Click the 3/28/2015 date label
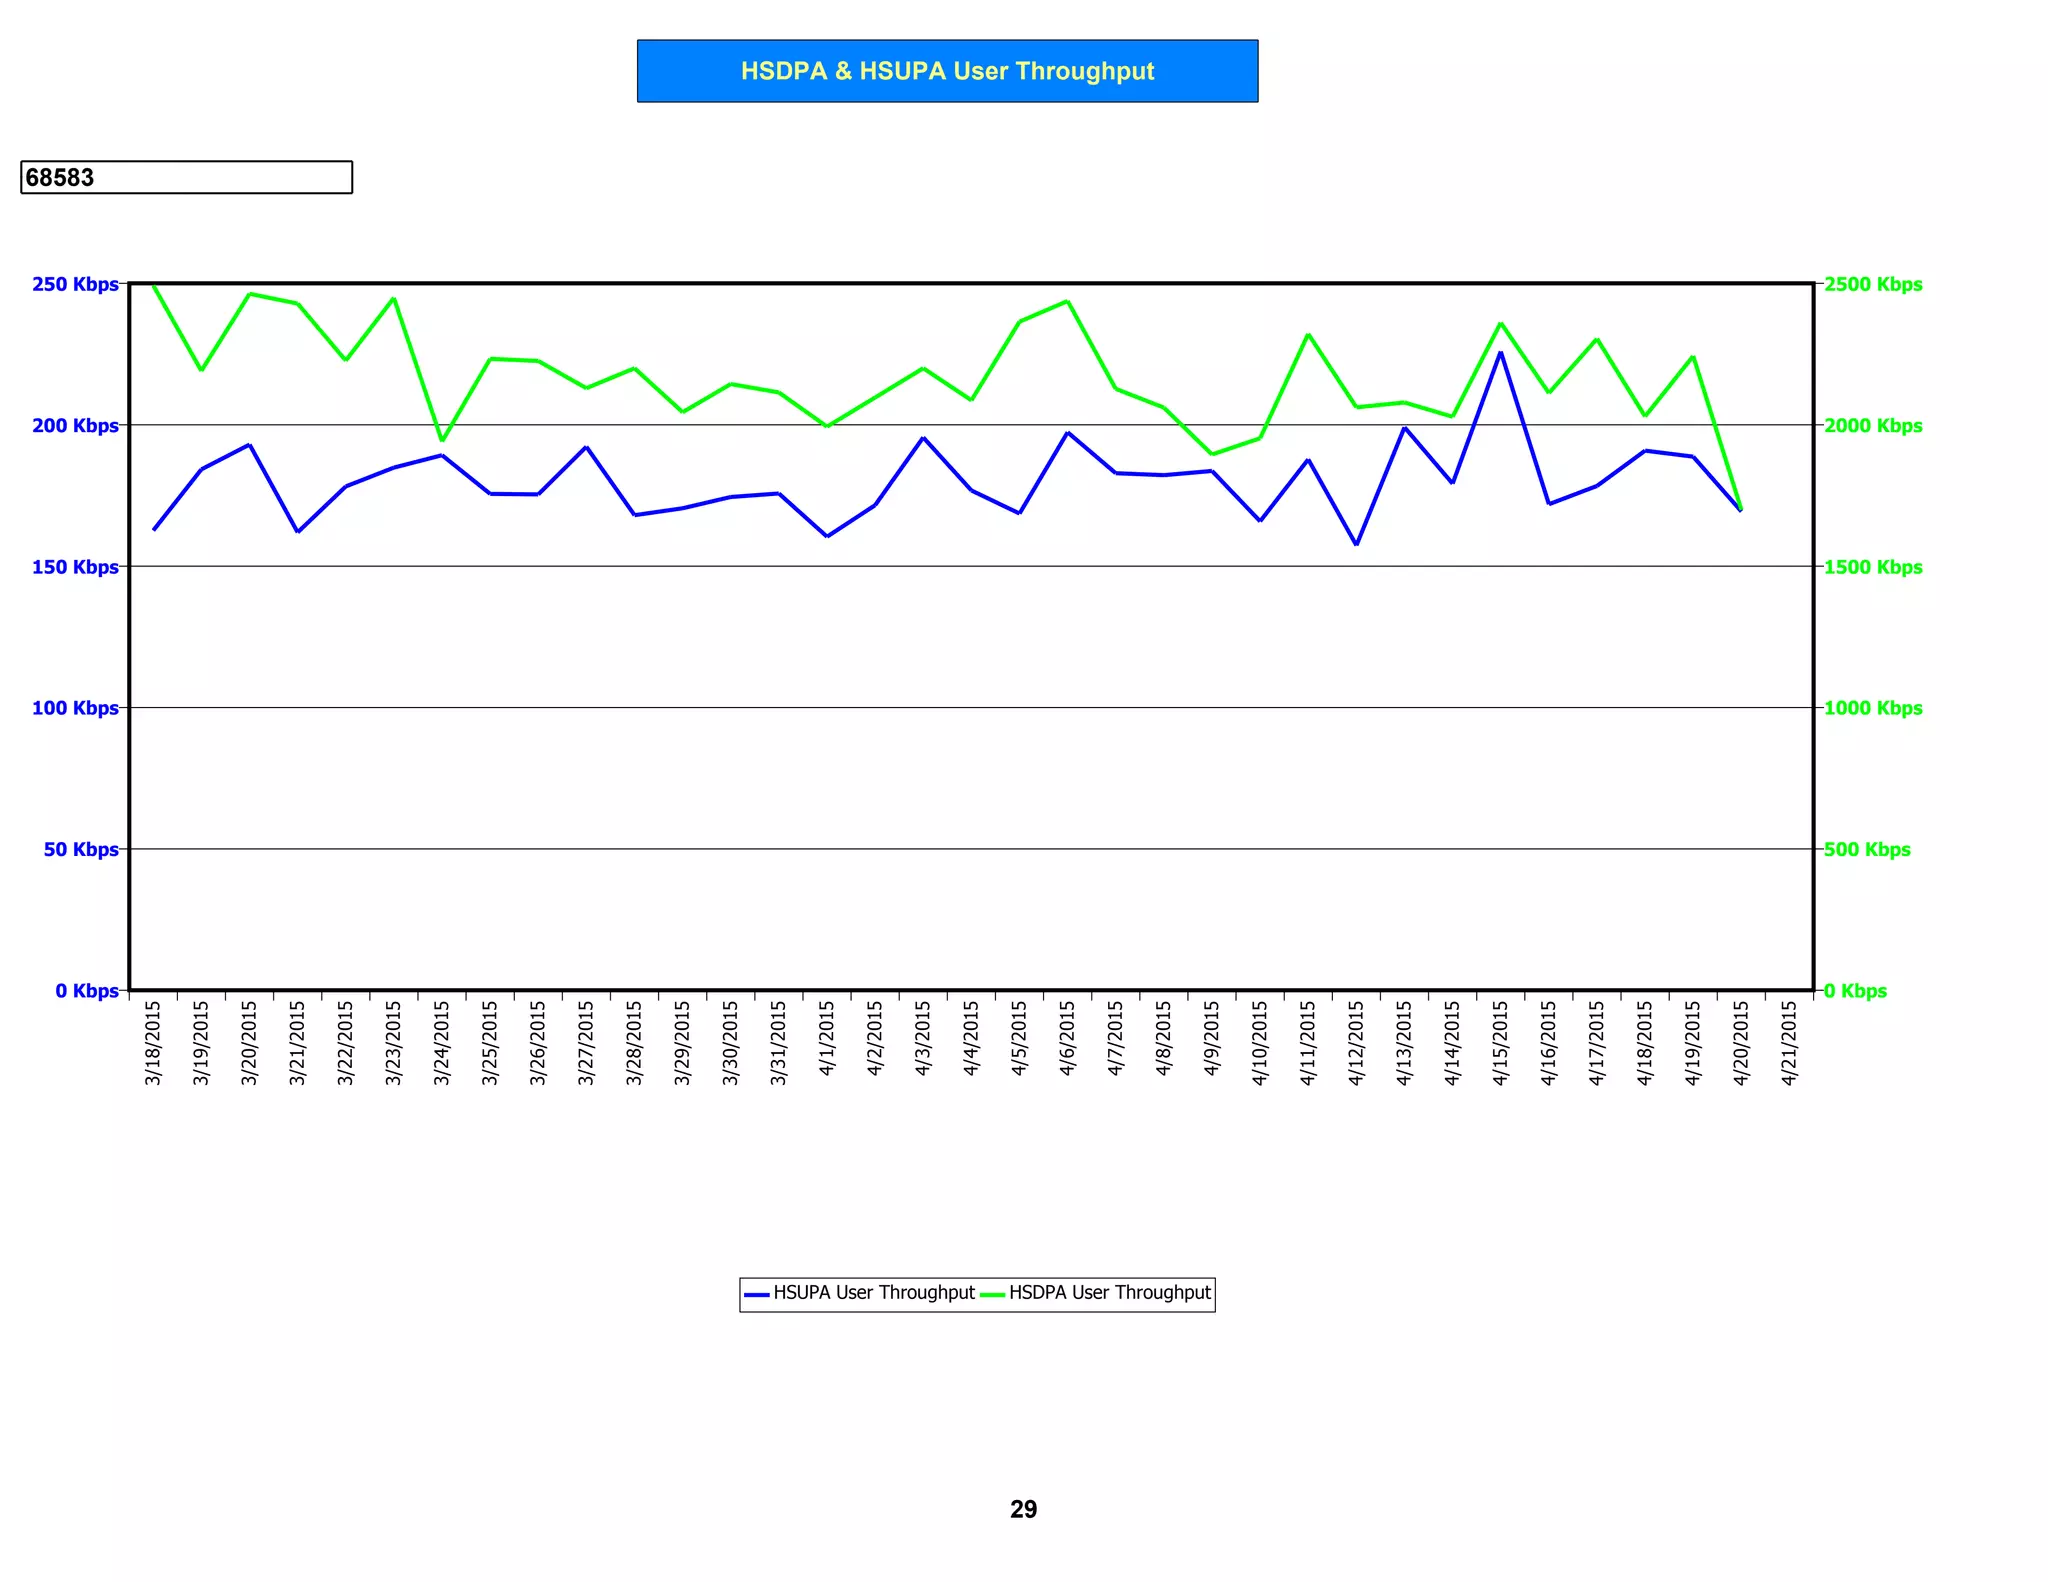The height and width of the screenshot is (1582, 2048). point(634,1043)
